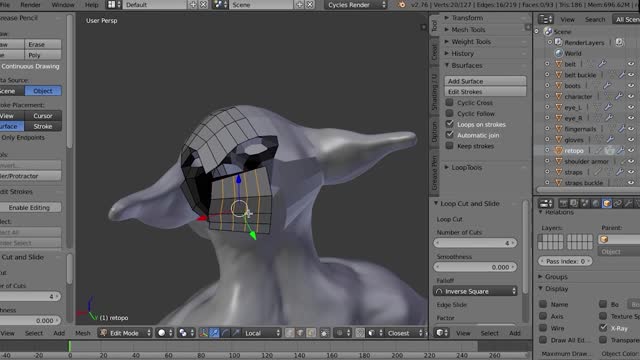The width and height of the screenshot is (640, 360).
Task: Select the translate manipulator arrow icon
Action: (x=214, y=333)
